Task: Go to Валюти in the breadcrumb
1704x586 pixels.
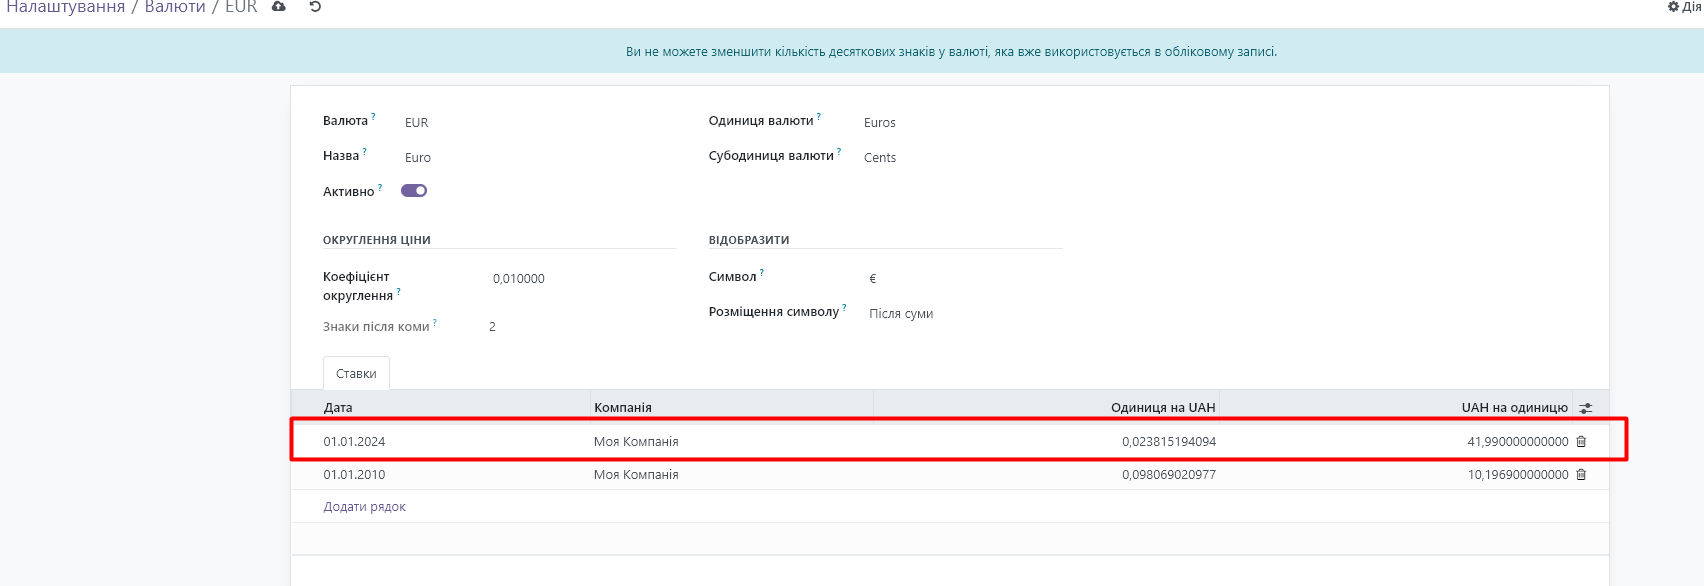Action: 174,8
